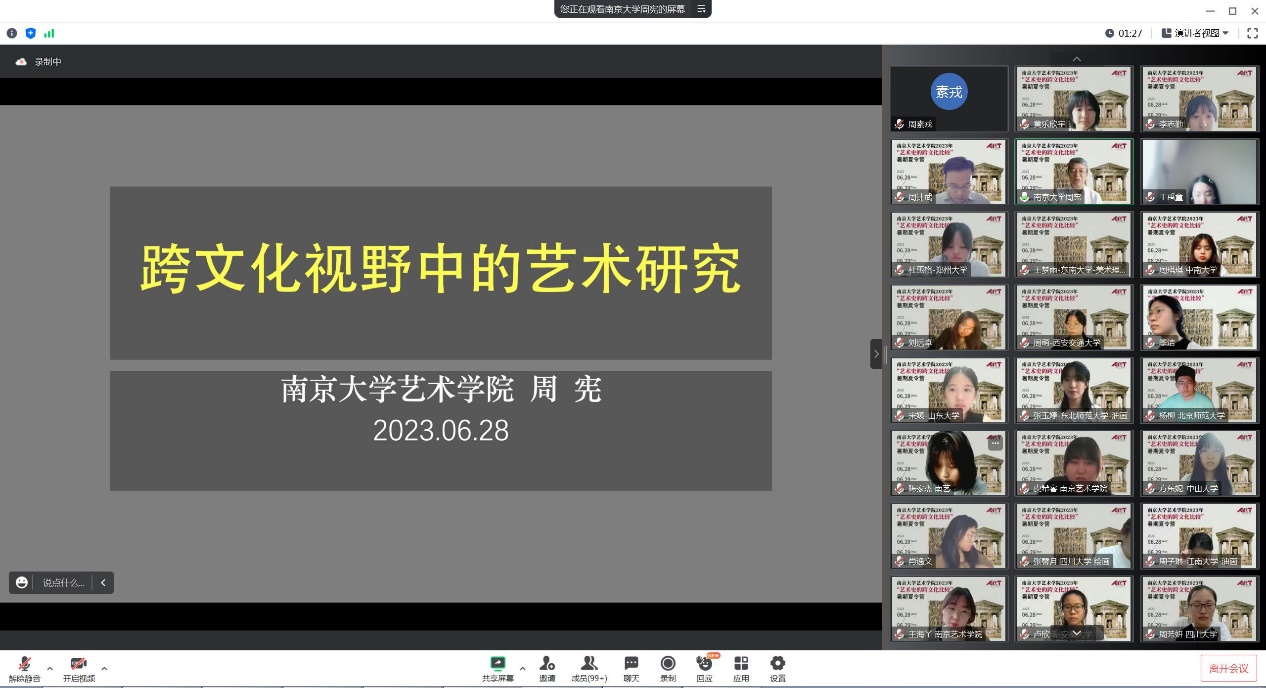Screen dimensions: 1266x688
Task: Enter fullscreen using top-right icon
Action: pyautogui.click(x=1252, y=33)
